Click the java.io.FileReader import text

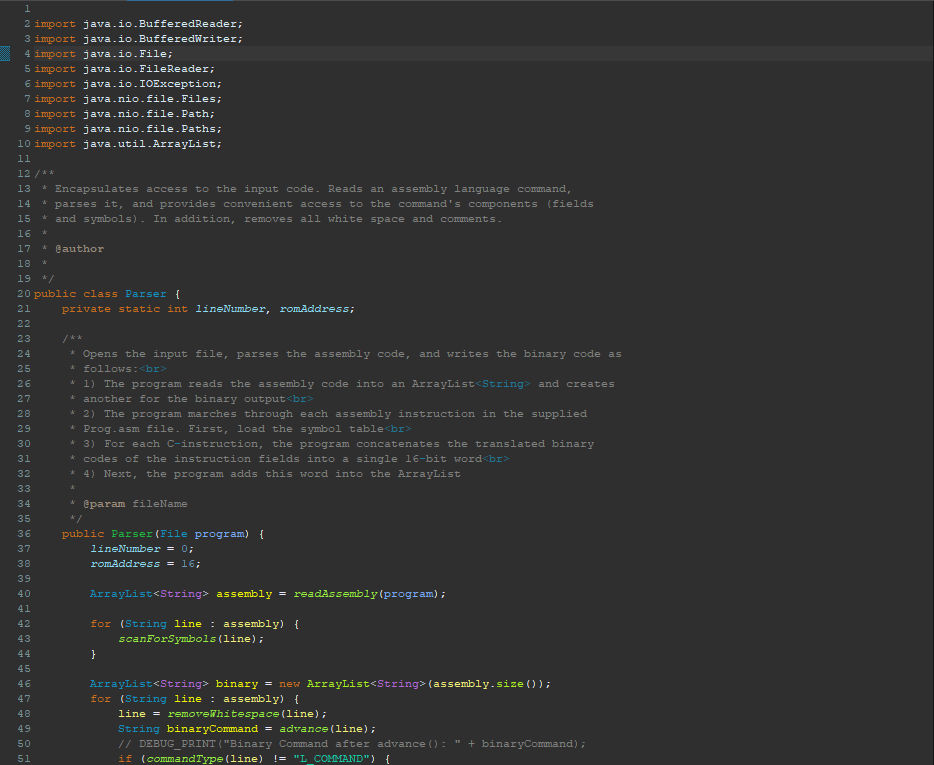[x=124, y=69]
